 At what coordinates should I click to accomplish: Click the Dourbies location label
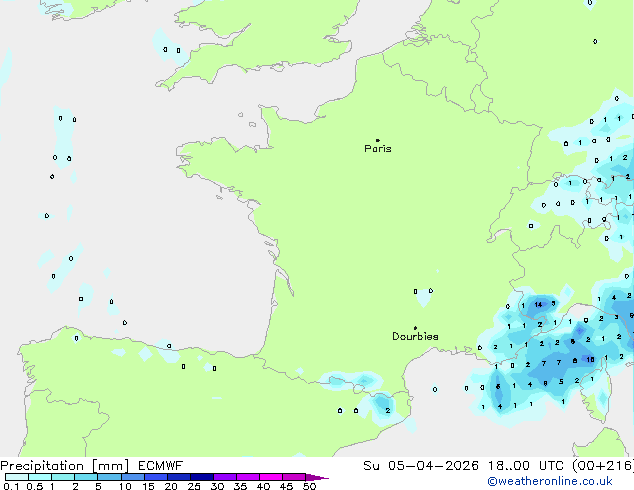(415, 336)
